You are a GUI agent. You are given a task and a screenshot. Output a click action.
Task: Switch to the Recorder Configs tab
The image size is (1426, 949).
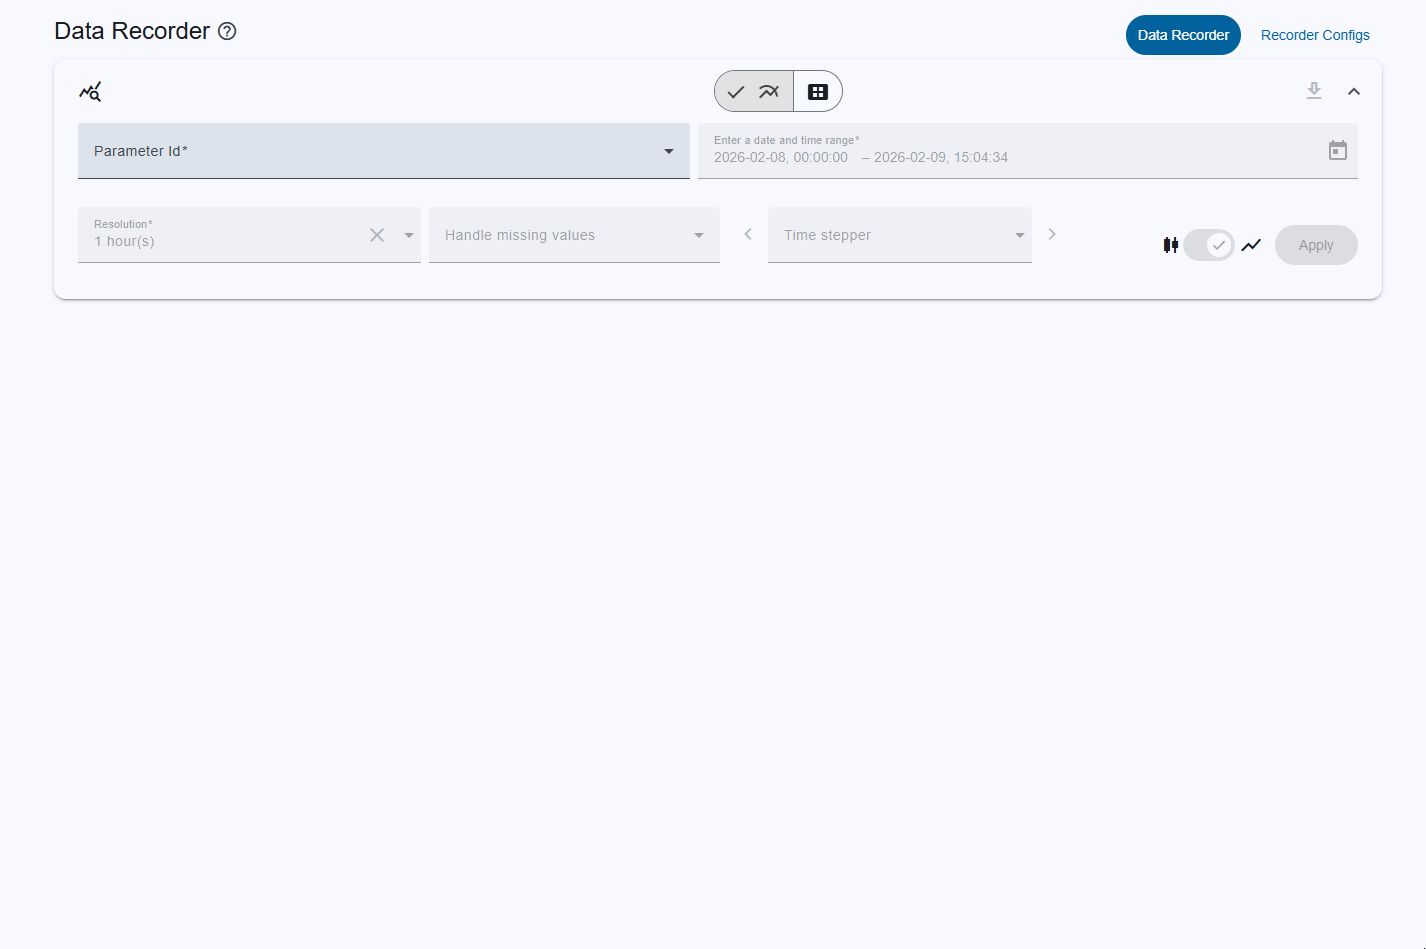(1314, 34)
